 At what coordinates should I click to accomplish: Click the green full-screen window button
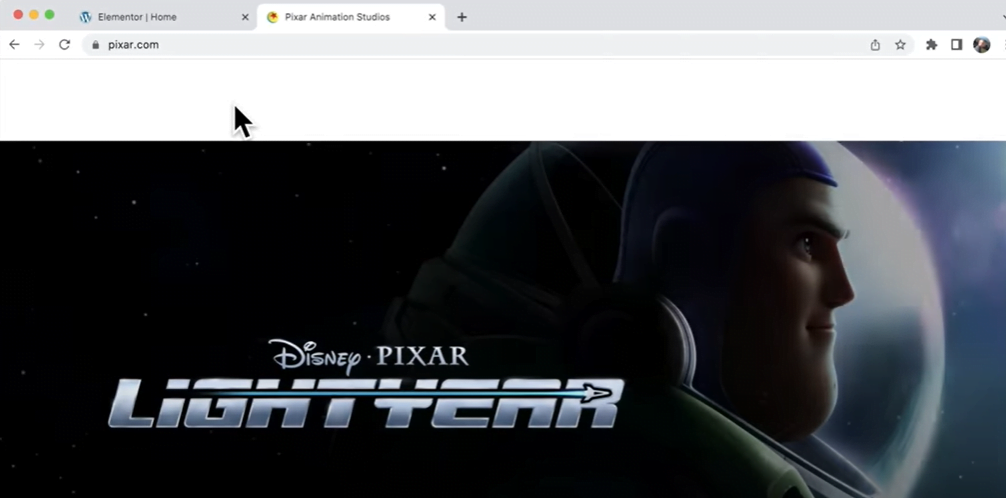click(49, 15)
